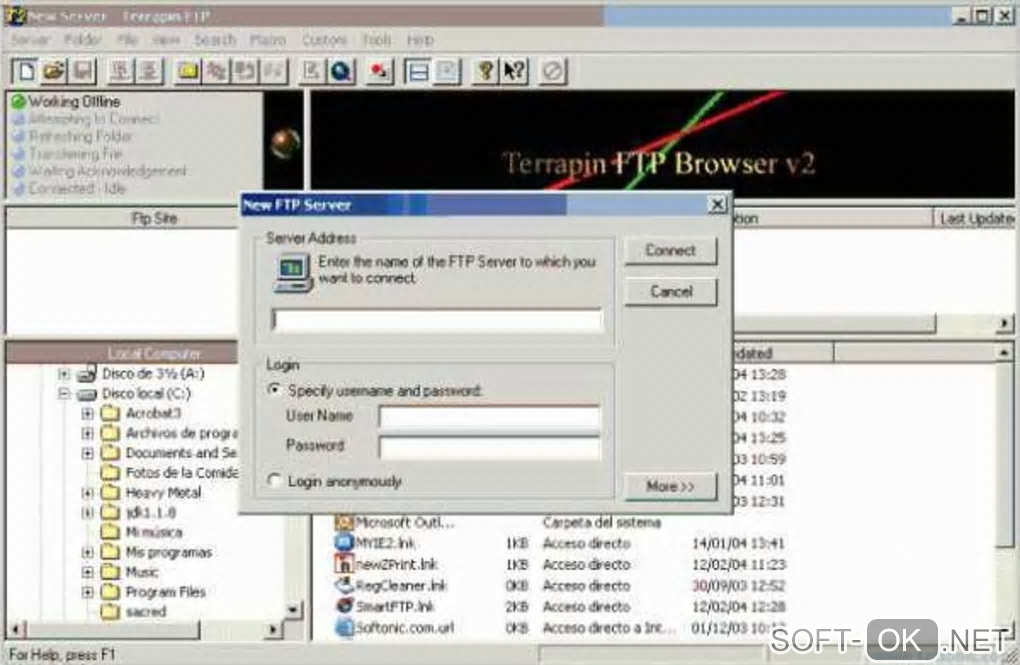The width and height of the screenshot is (1020, 665).
Task: Click the green Working Offline status icon
Action: click(18, 101)
